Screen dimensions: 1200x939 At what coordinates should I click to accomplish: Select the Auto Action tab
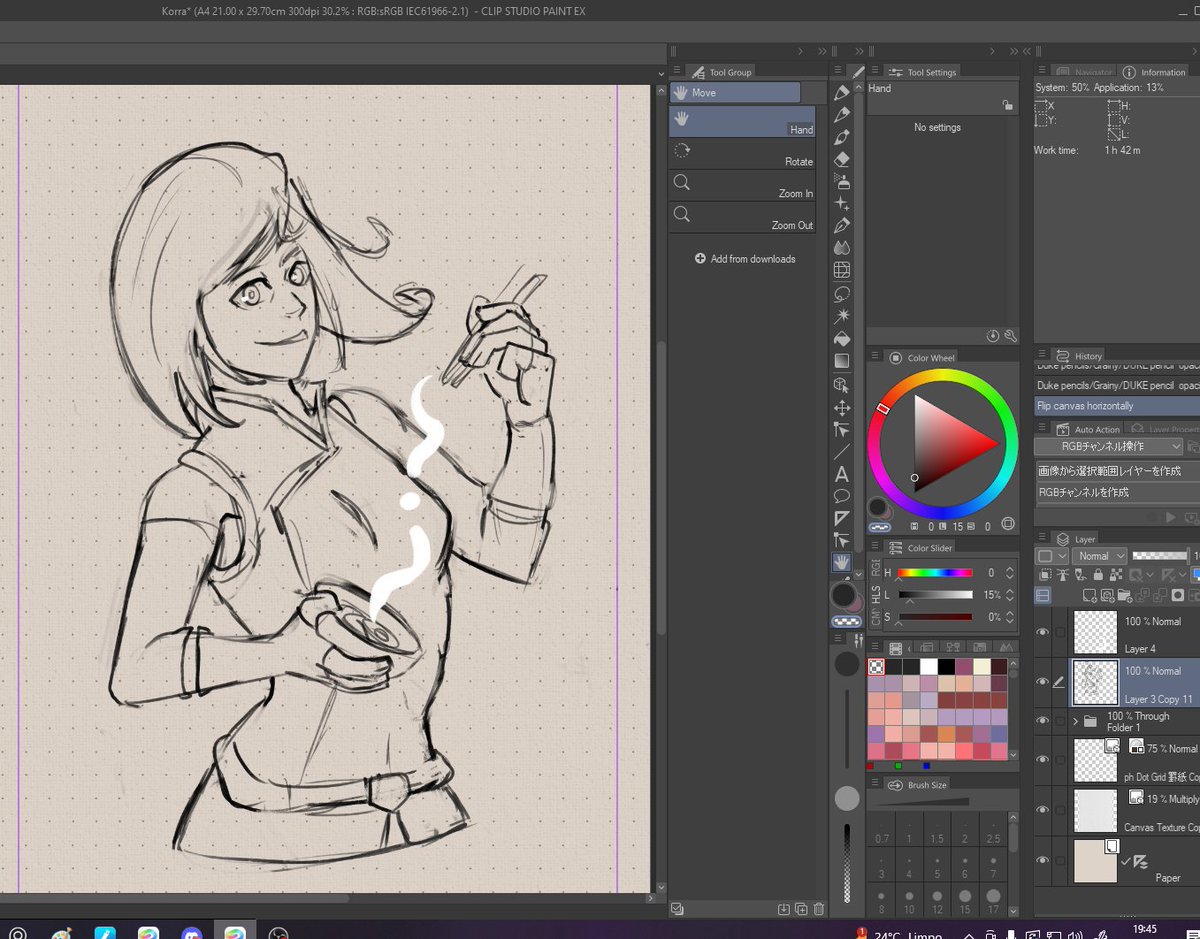(1088, 429)
